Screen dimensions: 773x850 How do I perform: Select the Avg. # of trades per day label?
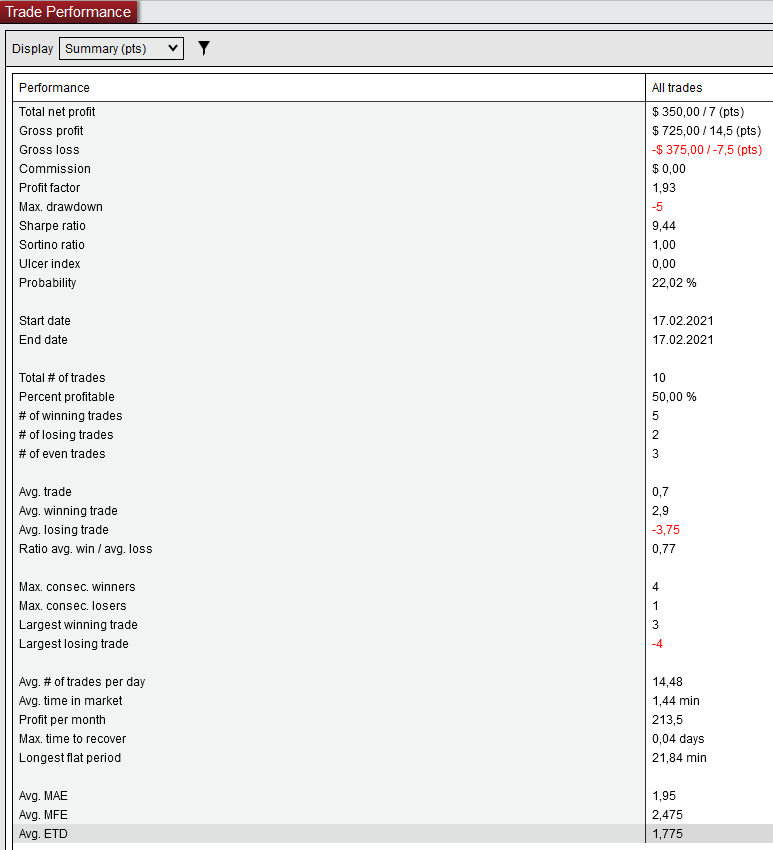tap(82, 681)
